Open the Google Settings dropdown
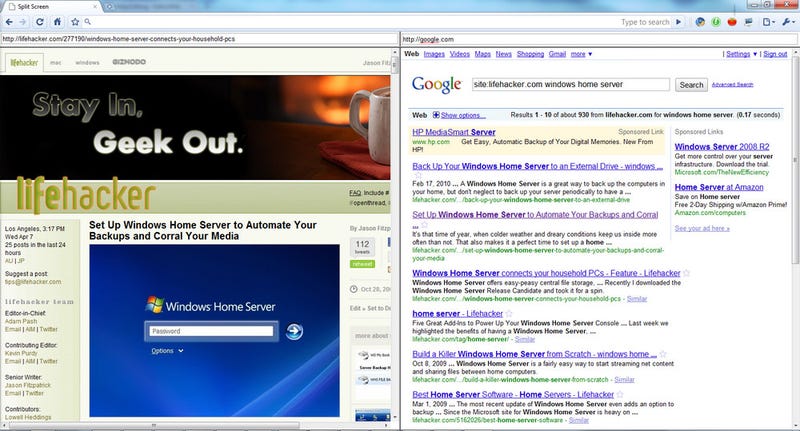Image resolution: width=800 pixels, height=431 pixels. coord(741,54)
